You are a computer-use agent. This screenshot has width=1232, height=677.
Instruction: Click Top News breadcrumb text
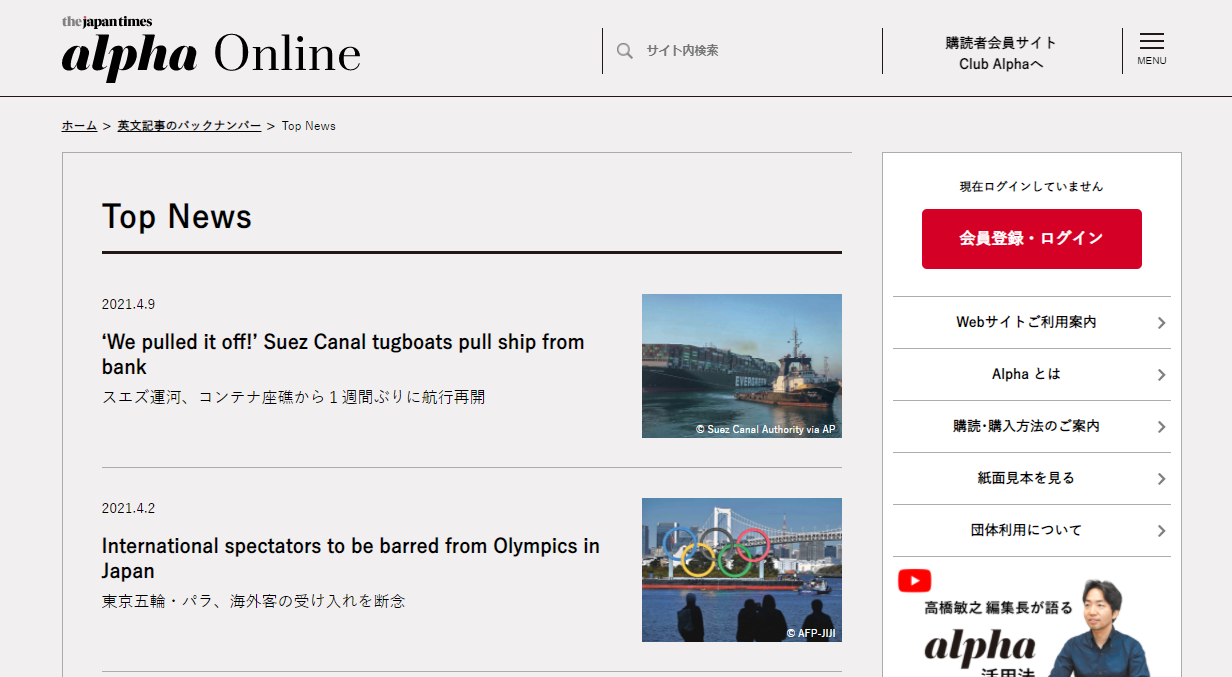coord(309,126)
